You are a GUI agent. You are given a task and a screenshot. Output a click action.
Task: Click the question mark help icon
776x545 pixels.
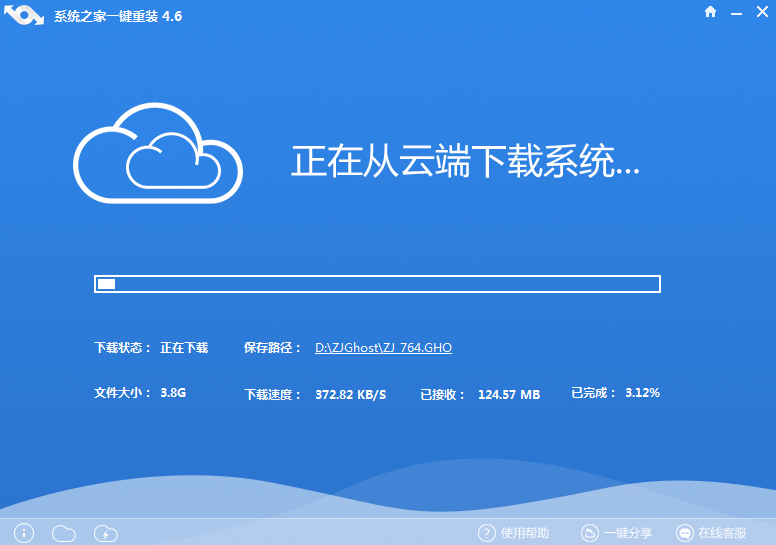486,533
